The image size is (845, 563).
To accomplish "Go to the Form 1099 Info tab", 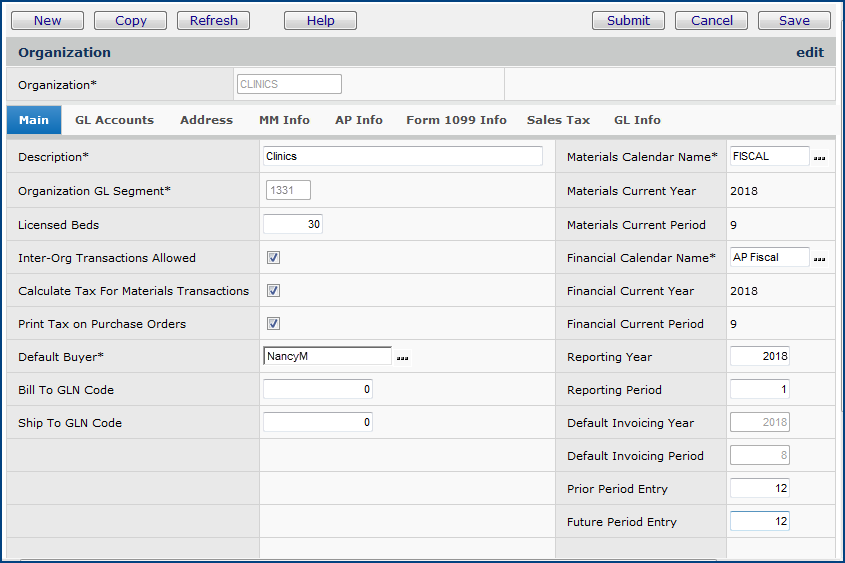I will [456, 120].
